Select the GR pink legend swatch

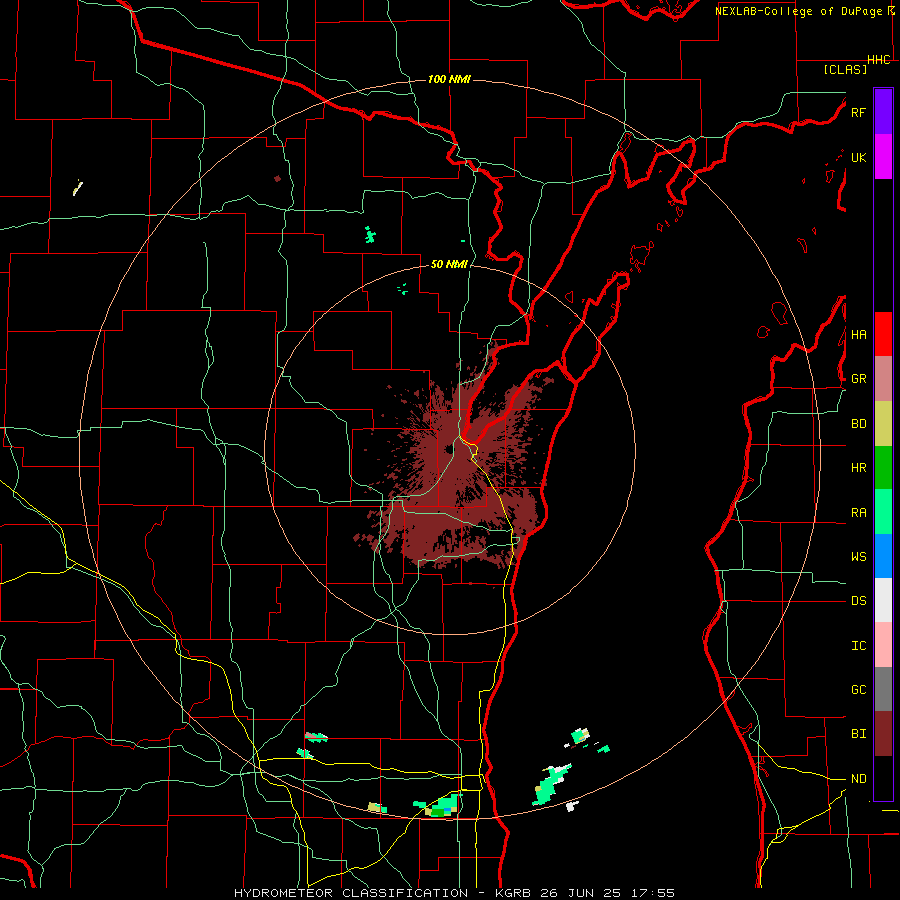tap(883, 379)
